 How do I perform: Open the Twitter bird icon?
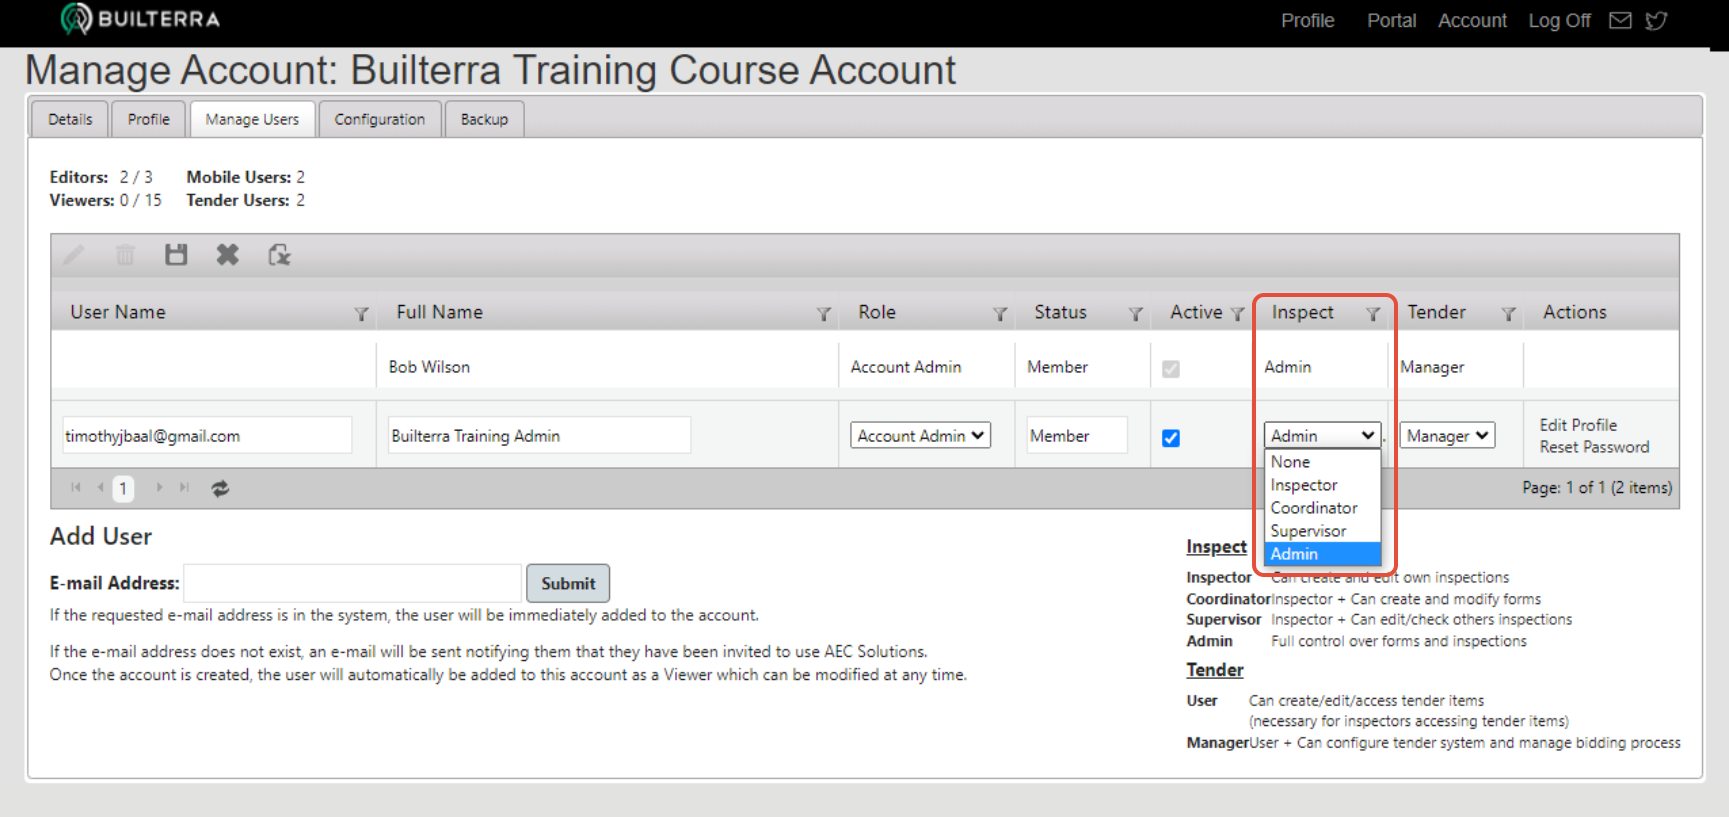point(1656,21)
